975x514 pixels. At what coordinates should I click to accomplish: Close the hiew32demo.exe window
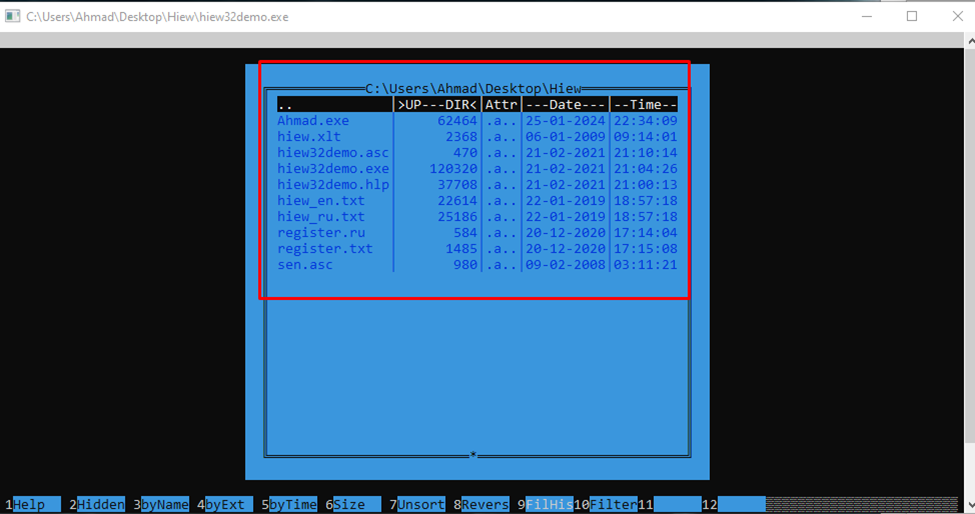[x=958, y=16]
